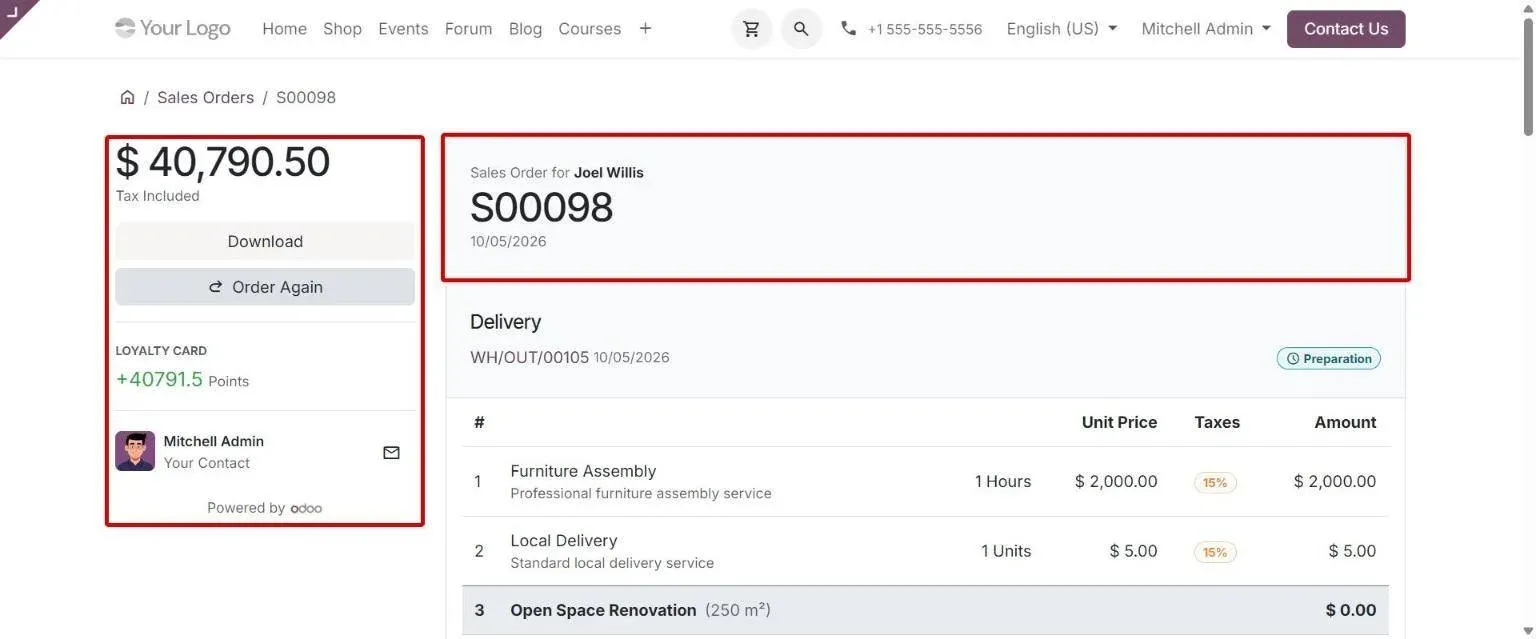
Task: Click the $ 5.00 unit price cell
Action: click(x=1133, y=551)
